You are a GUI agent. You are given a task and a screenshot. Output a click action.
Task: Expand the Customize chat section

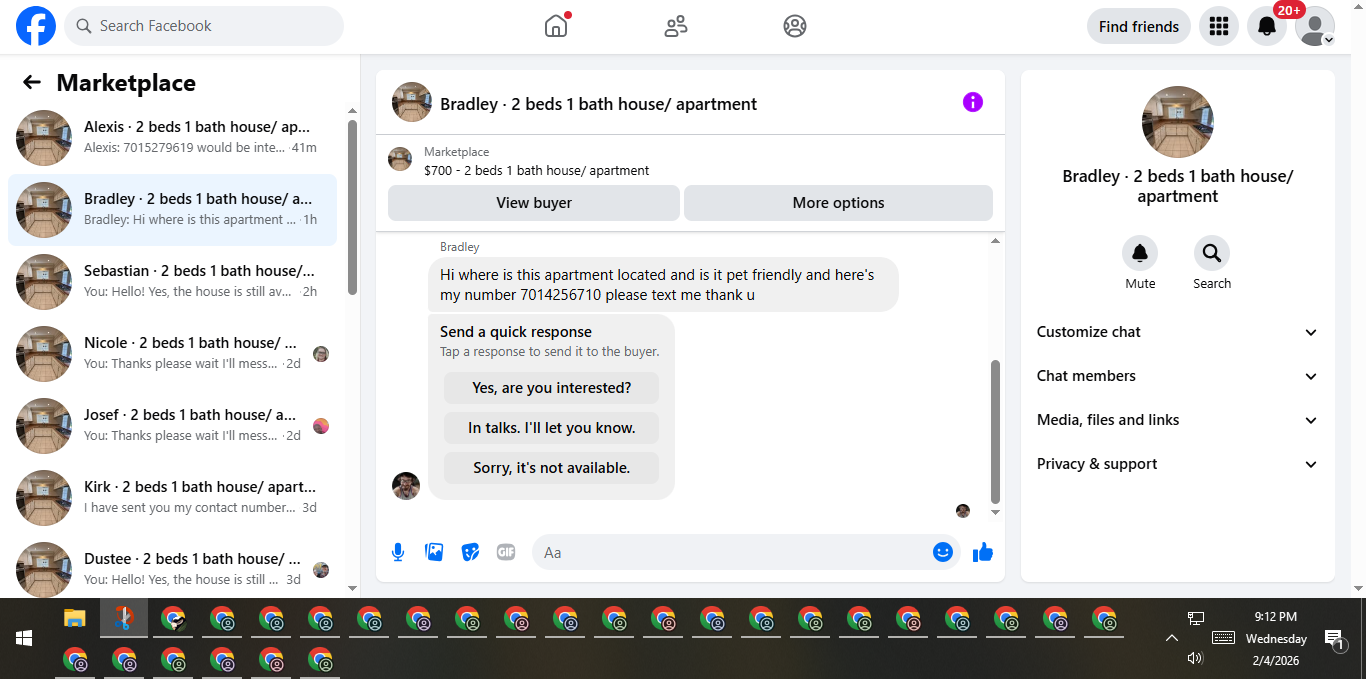point(1178,332)
